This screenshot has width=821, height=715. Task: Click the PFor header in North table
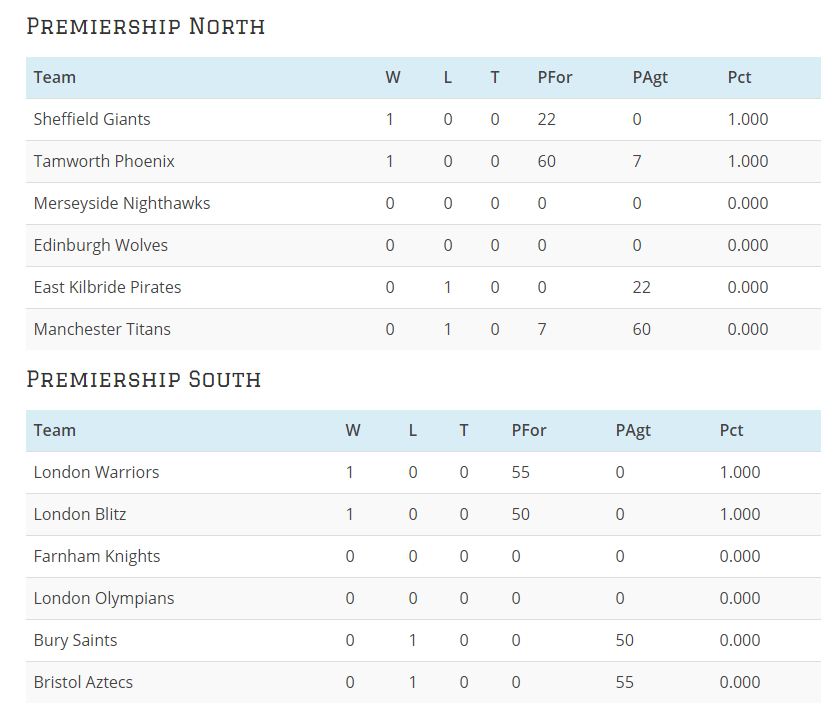click(555, 77)
